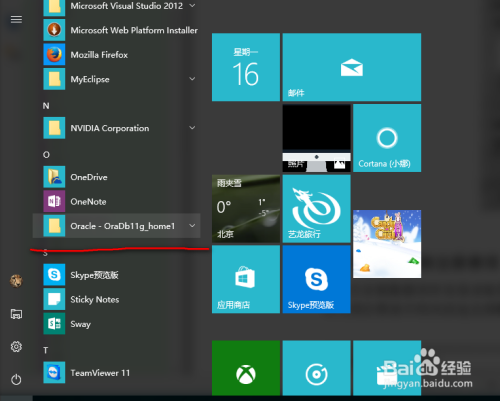The image size is (500, 401).
Task: Open the hamburger menu at top left
Action: pyautogui.click(x=16, y=19)
